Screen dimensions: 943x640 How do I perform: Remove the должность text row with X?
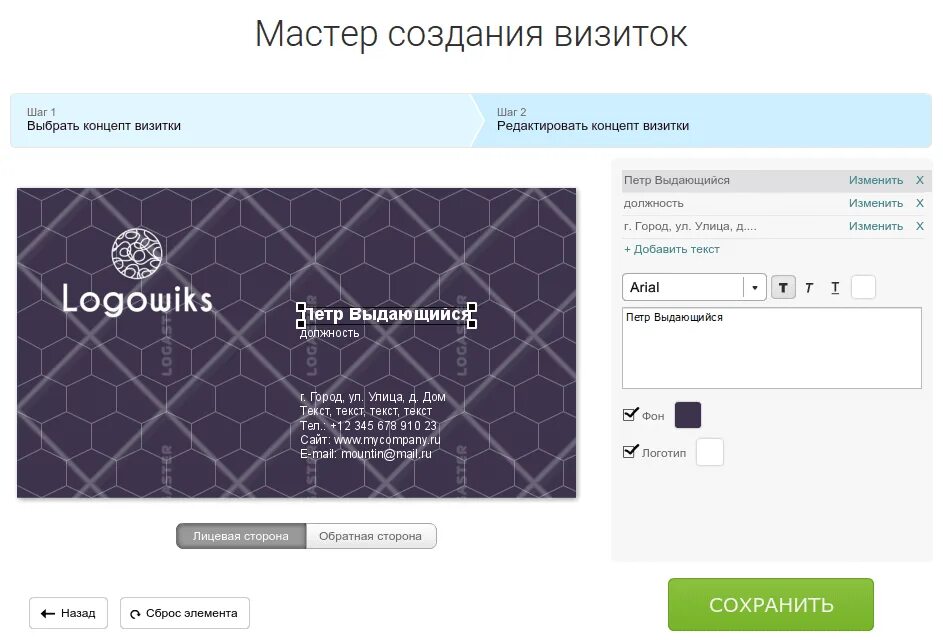(x=920, y=203)
